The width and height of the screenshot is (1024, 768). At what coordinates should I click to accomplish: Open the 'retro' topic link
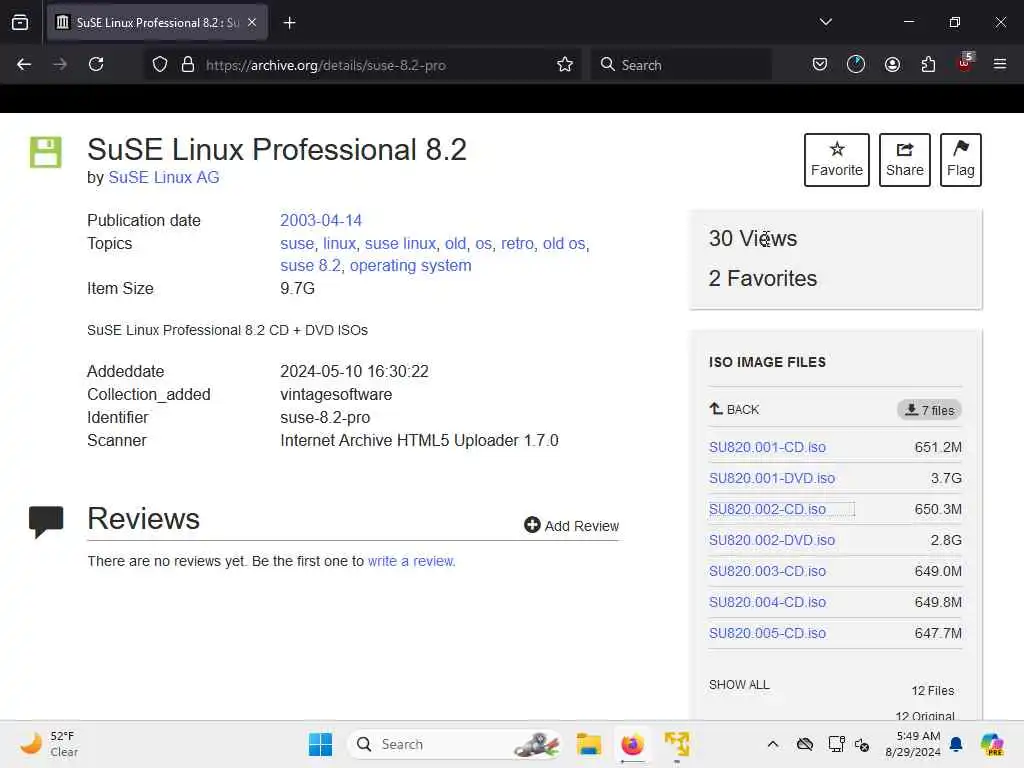point(517,244)
